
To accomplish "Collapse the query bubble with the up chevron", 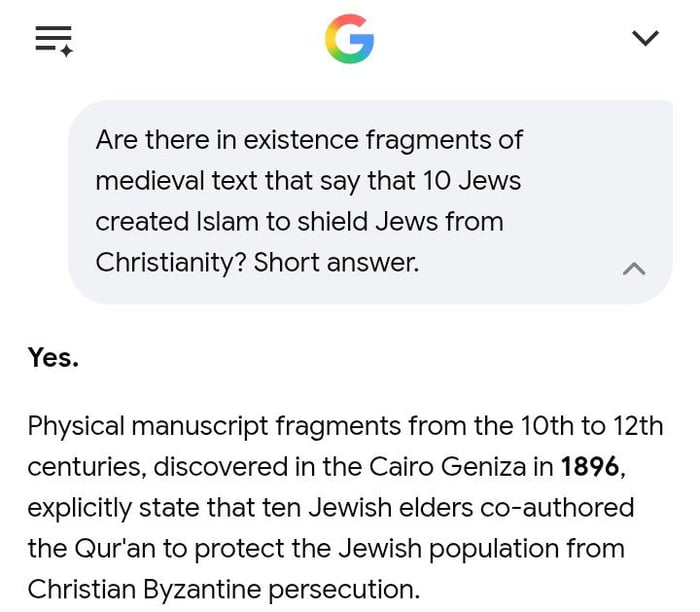I will (634, 269).
